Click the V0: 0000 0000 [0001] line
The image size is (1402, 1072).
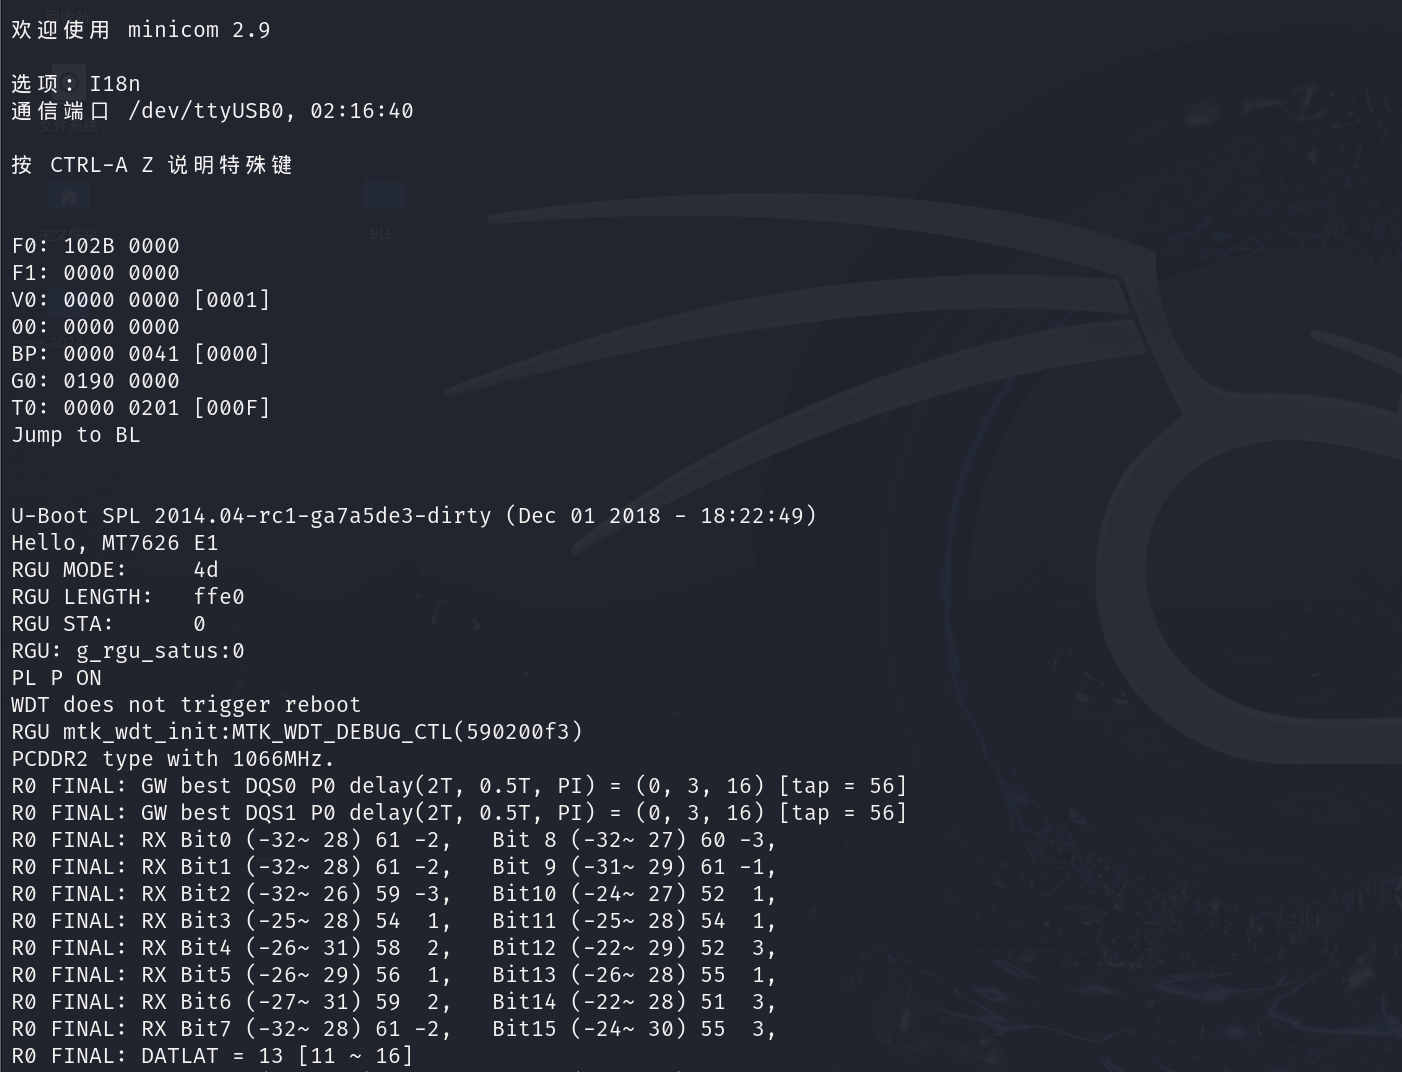[141, 300]
